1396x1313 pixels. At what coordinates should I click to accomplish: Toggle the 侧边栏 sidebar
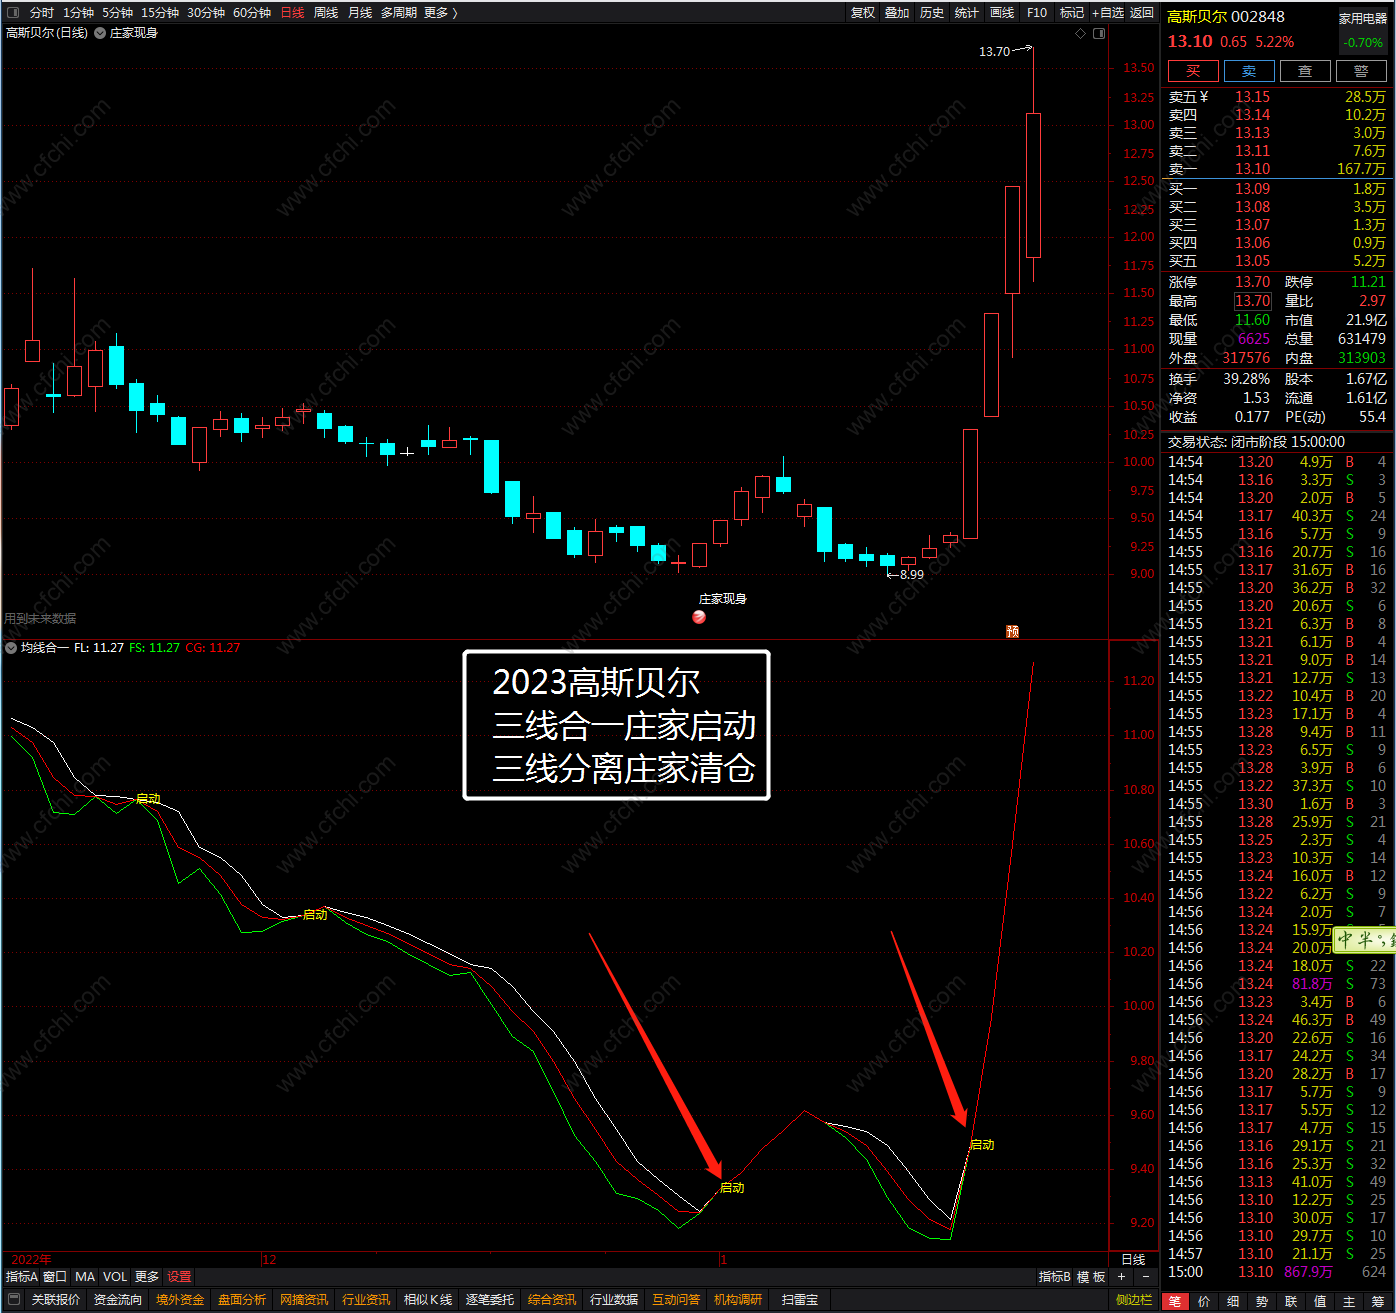pyautogui.click(x=1133, y=1300)
